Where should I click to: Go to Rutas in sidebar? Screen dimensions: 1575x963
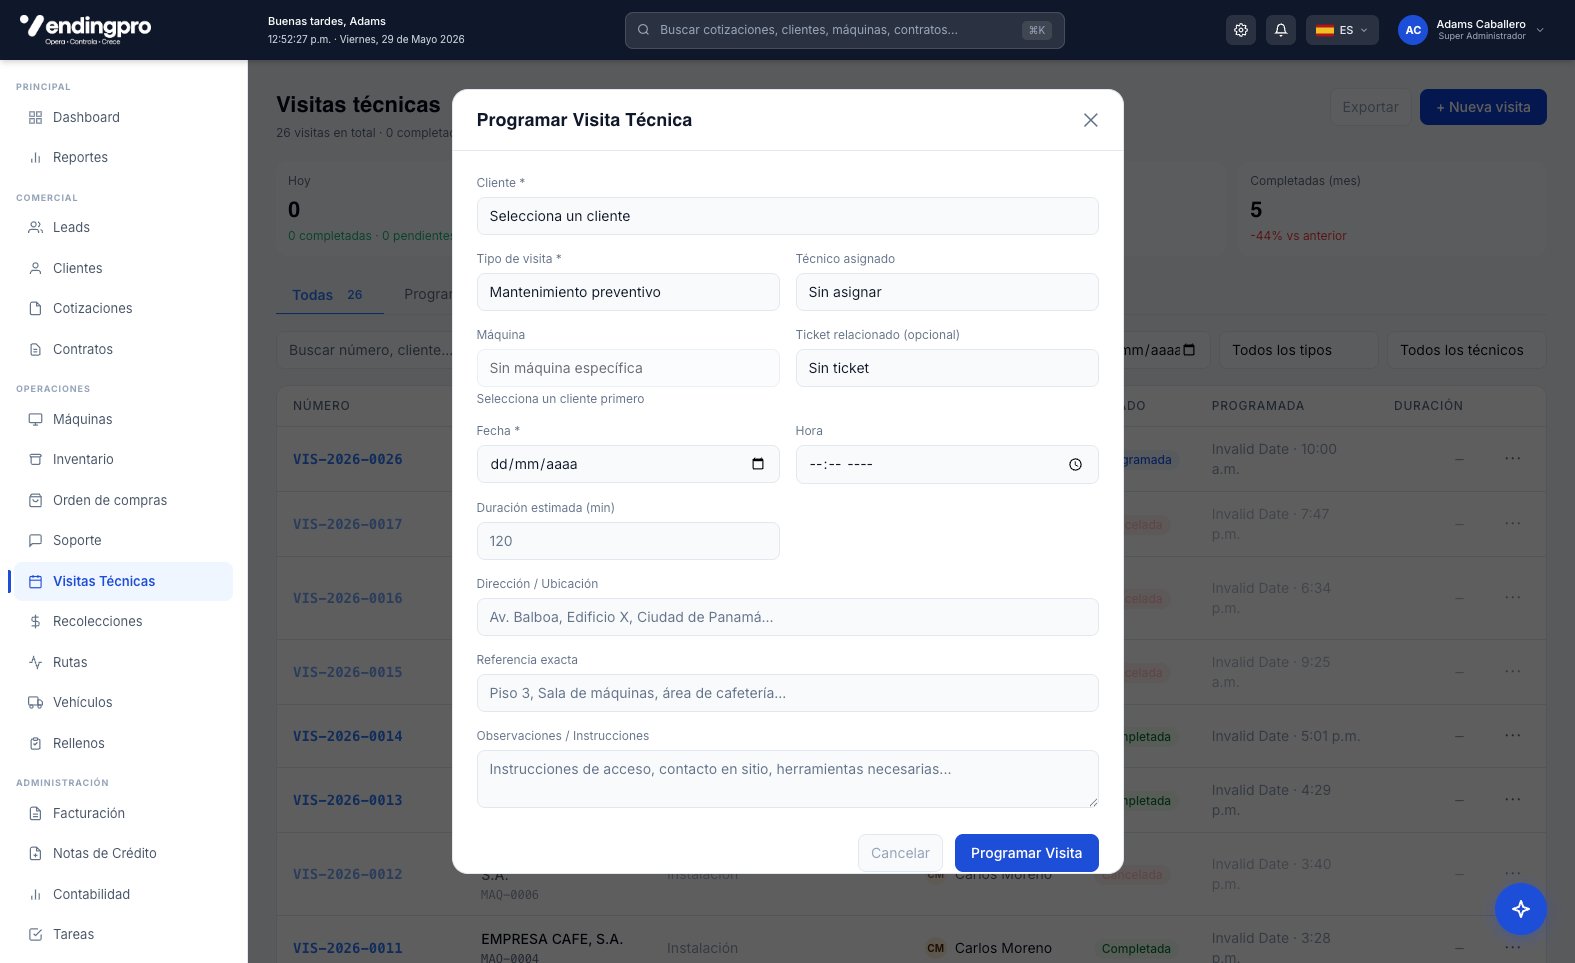click(x=121, y=662)
